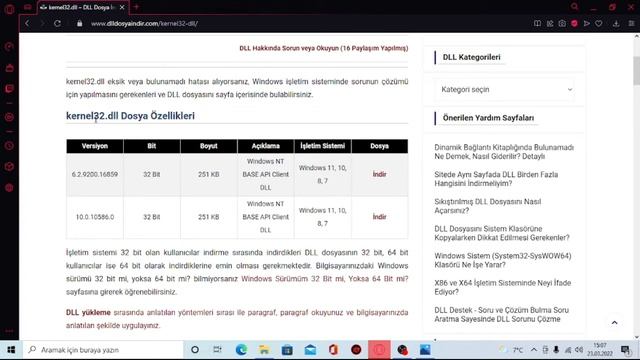Open the DLL yükleme link
Screen dimensions: 640x360
pos(88,312)
